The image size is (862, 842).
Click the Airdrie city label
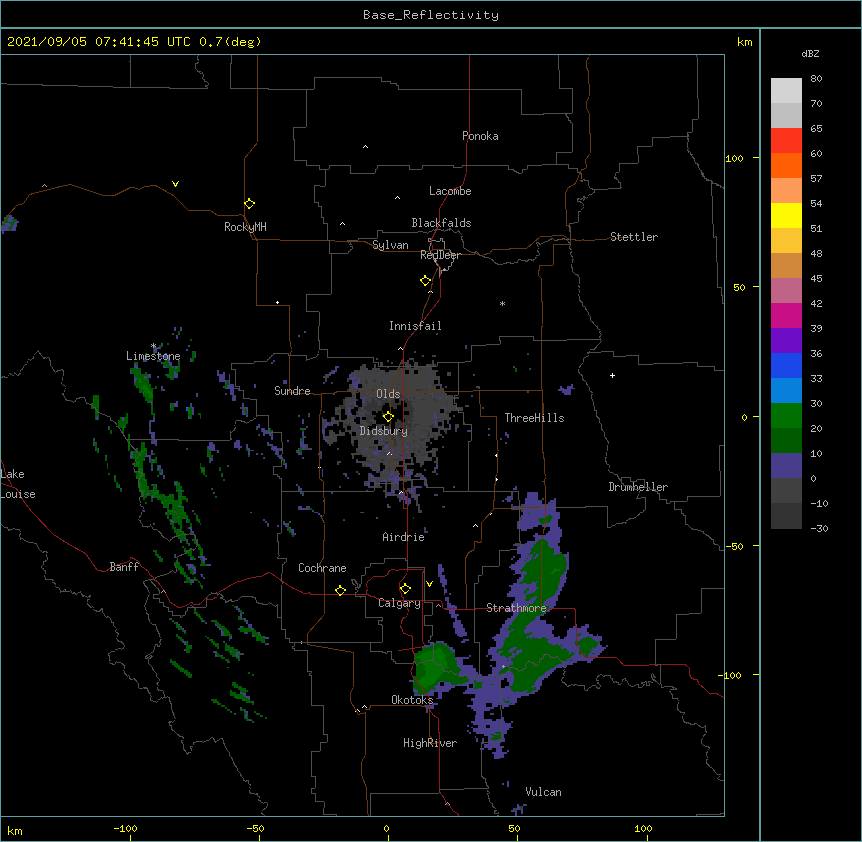coord(404,537)
